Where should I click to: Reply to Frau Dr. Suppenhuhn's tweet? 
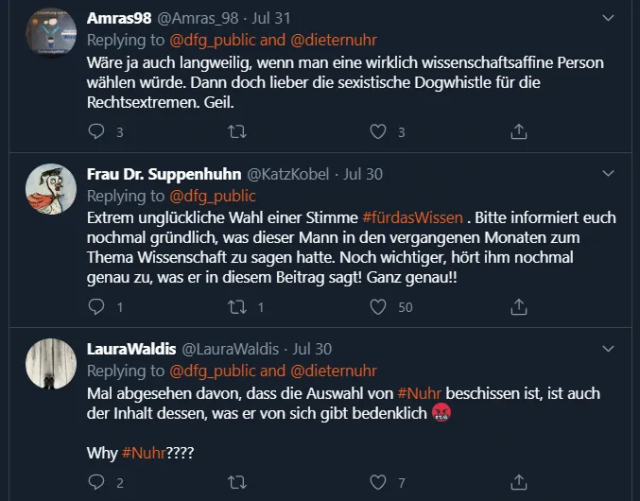tap(97, 307)
